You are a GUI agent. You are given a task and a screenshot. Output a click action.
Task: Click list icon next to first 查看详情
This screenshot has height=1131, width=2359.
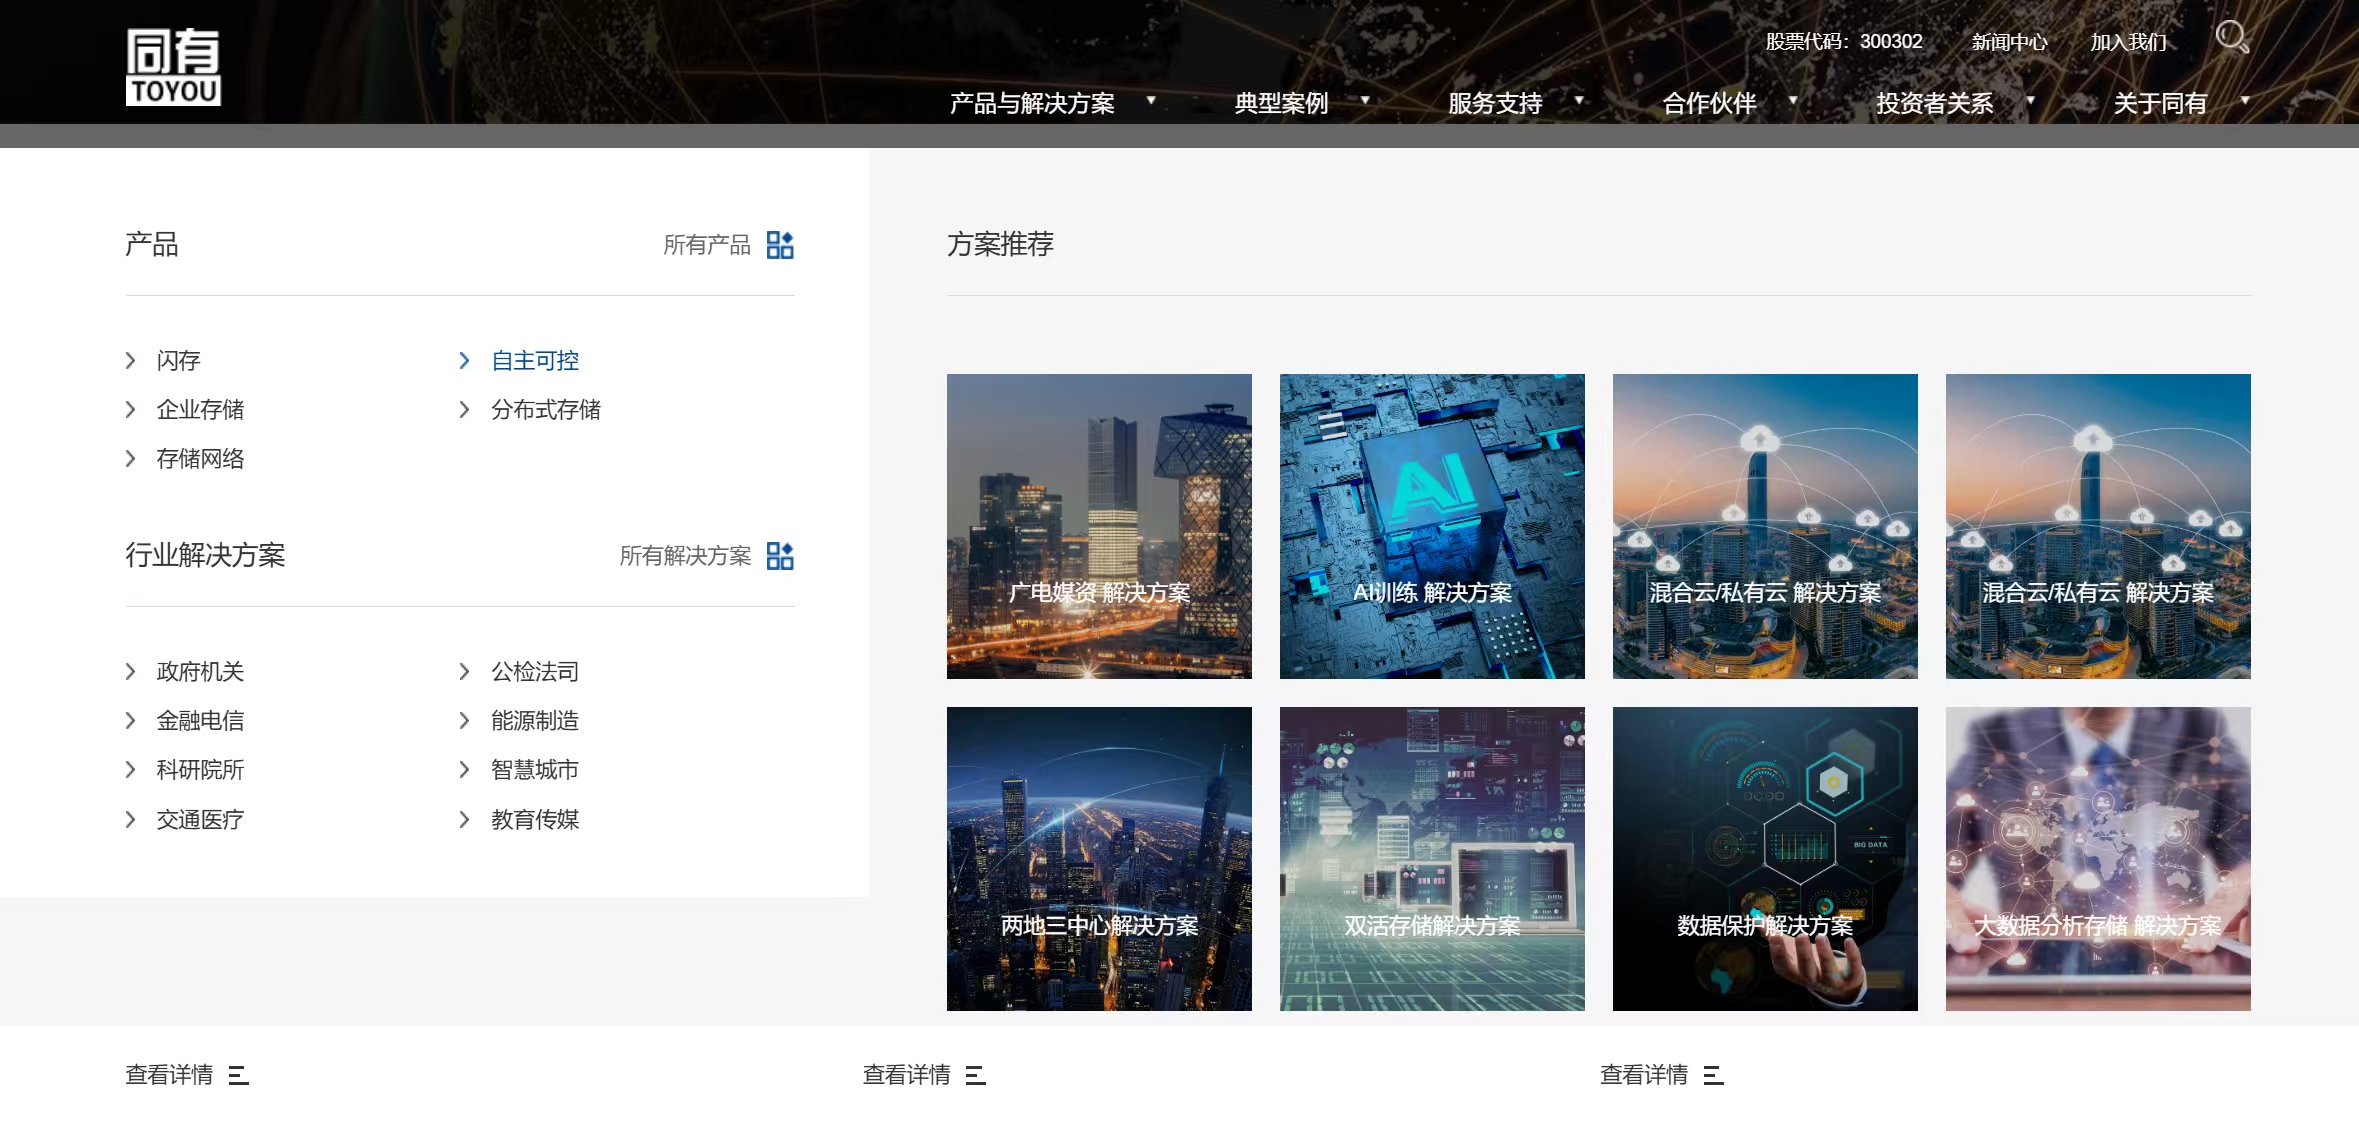[x=238, y=1075]
